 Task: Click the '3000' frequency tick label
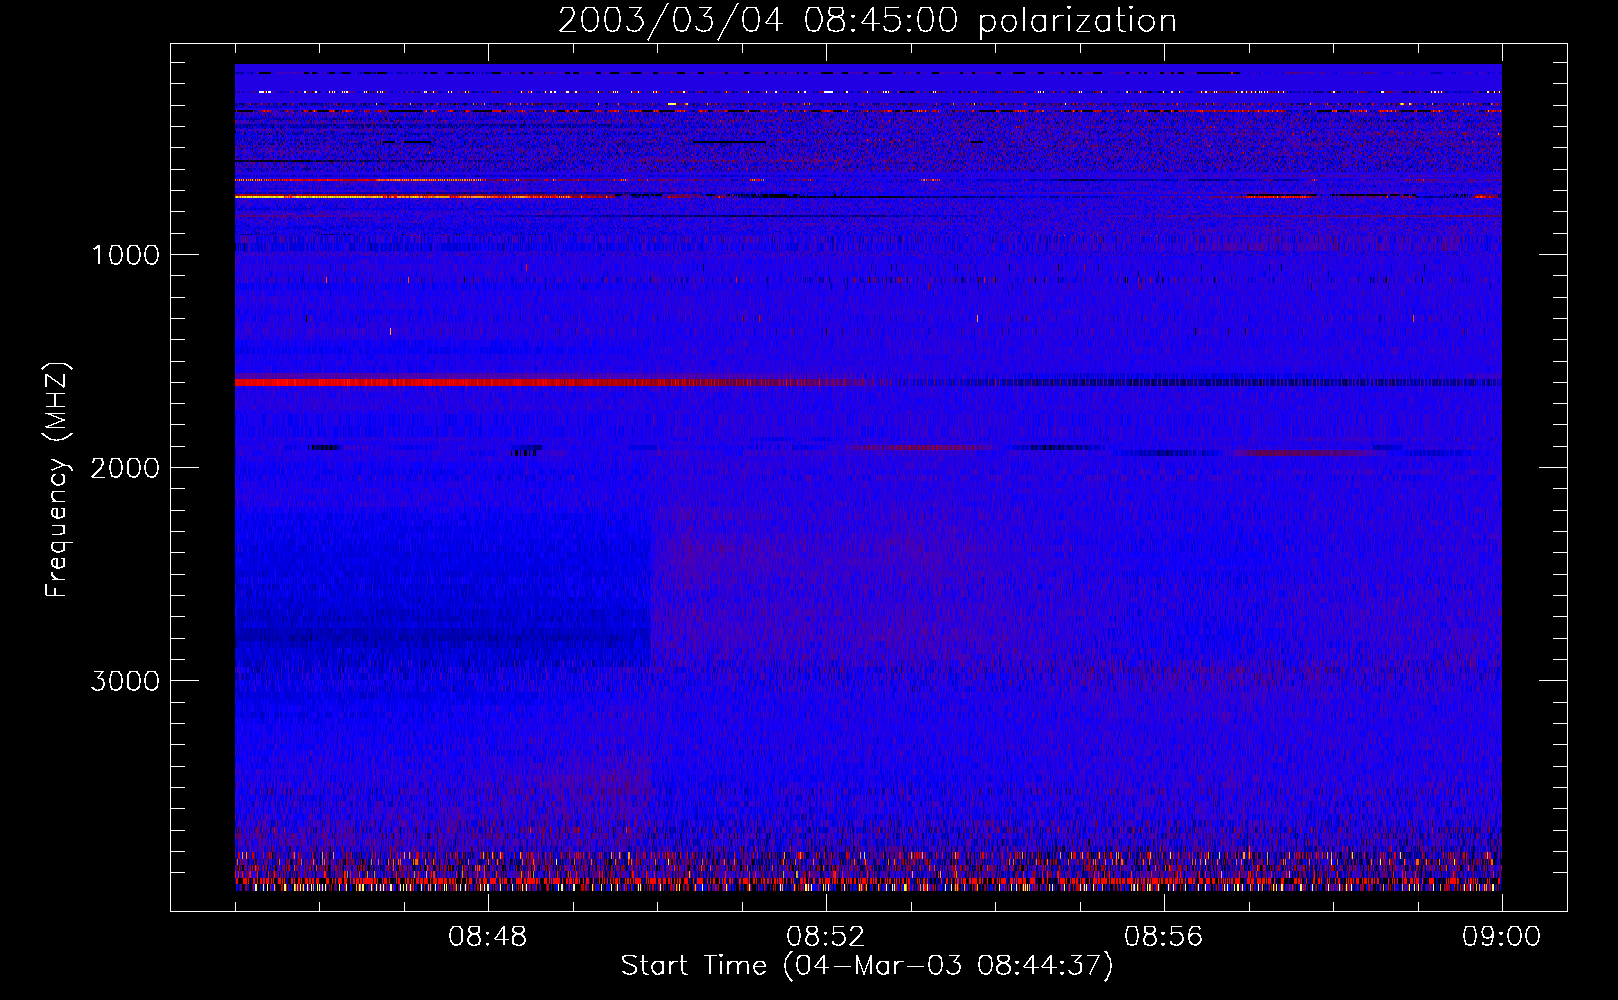click(125, 681)
